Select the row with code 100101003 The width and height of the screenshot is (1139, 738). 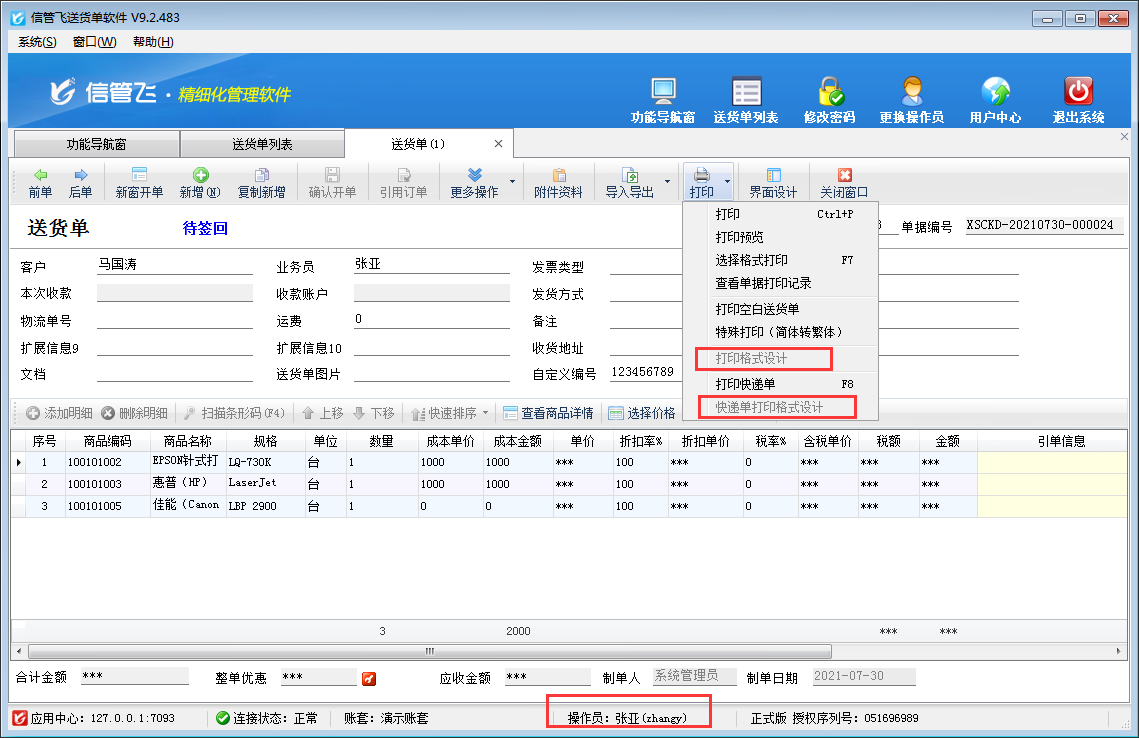pos(569,484)
